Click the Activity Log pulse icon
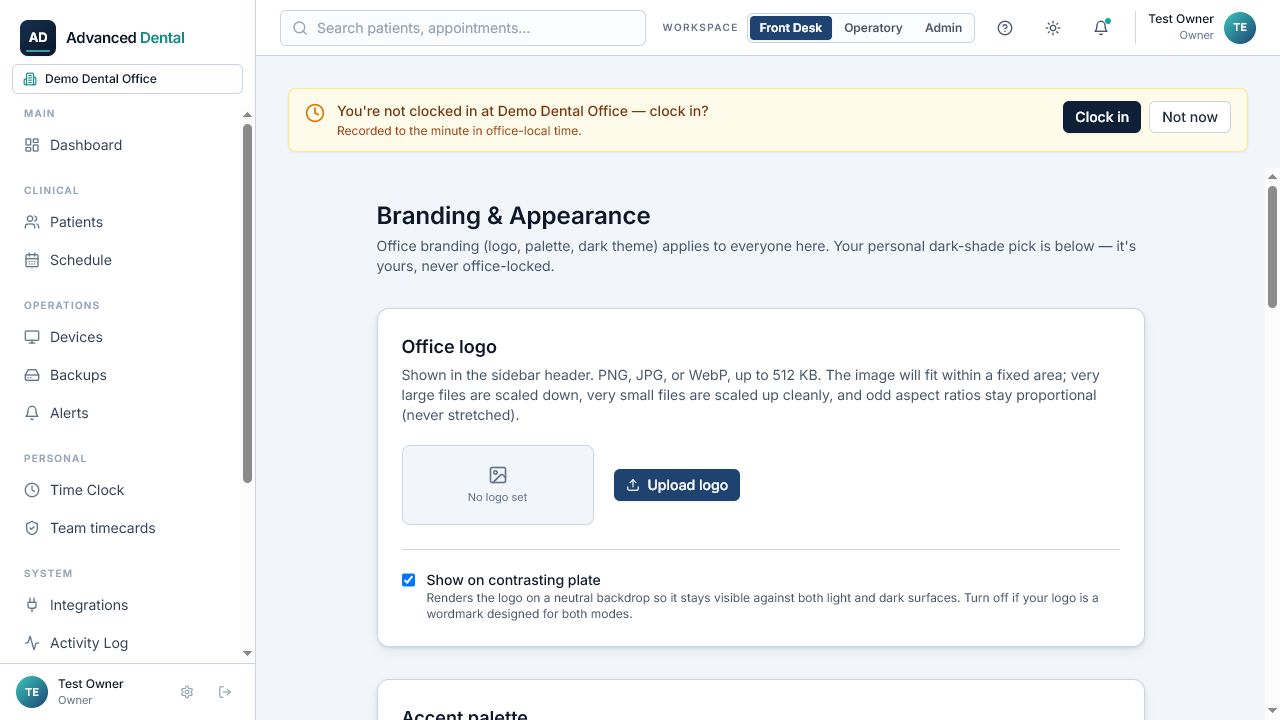1280x720 pixels. pyautogui.click(x=32, y=643)
